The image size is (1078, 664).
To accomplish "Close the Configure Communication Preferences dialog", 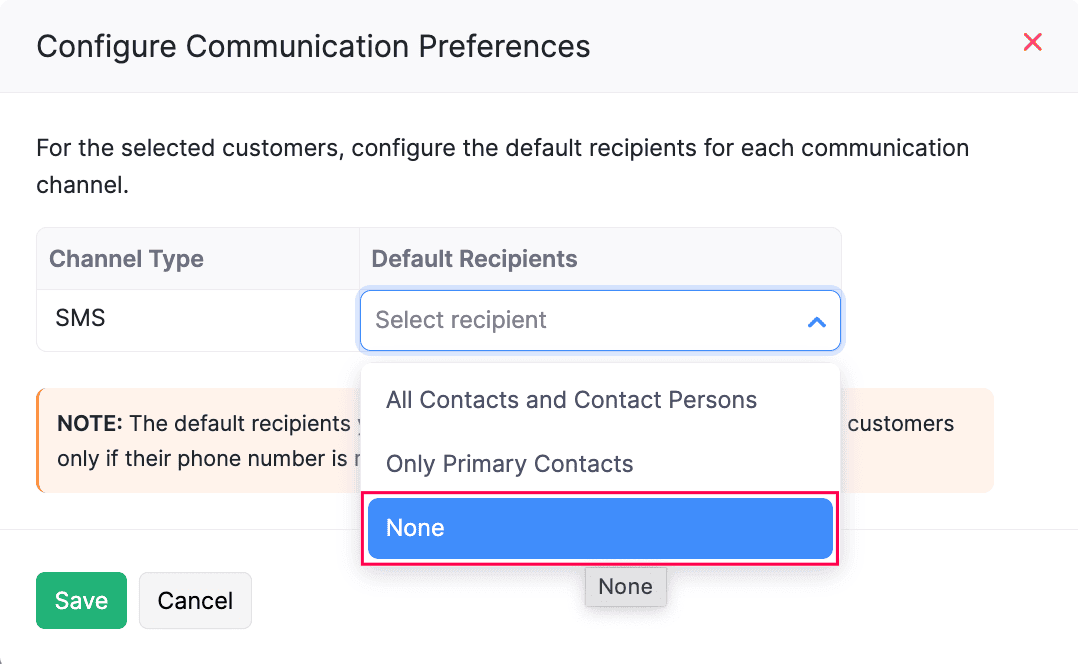I will click(x=1032, y=42).
